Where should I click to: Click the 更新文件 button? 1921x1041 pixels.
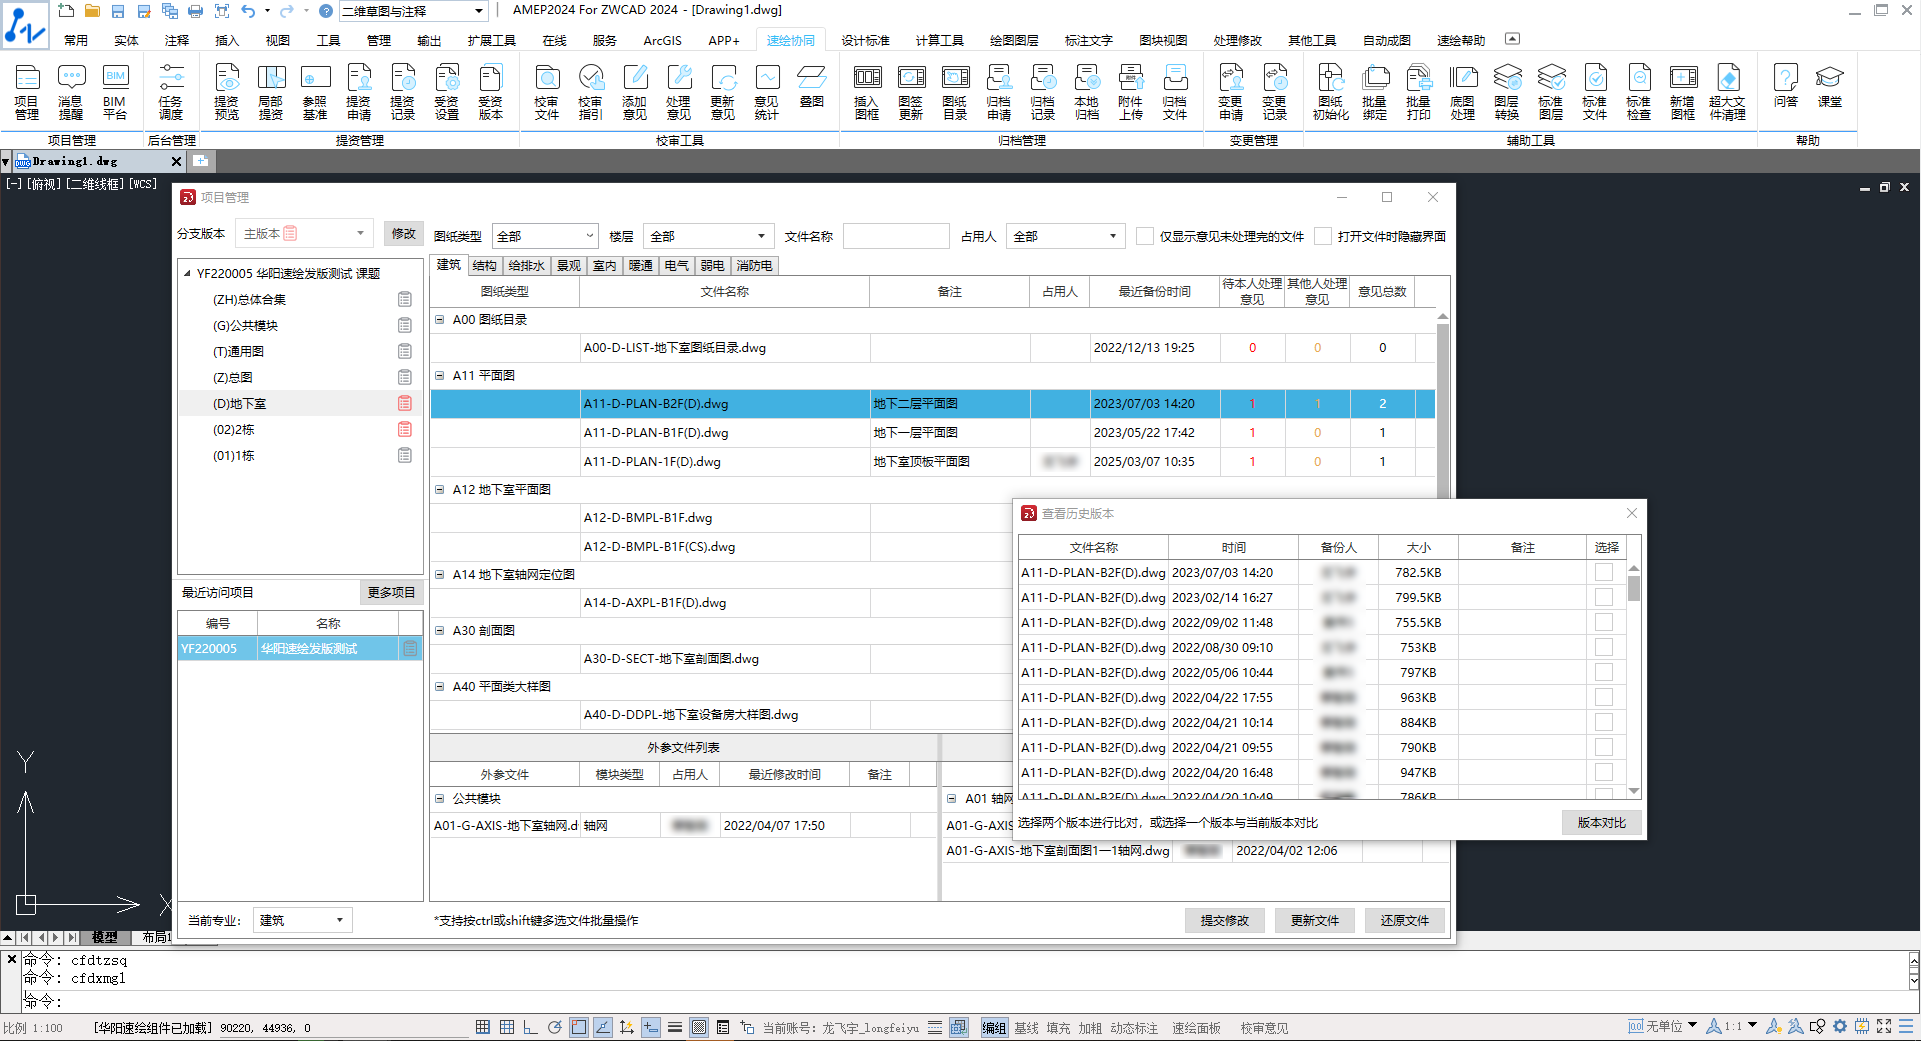1315,920
